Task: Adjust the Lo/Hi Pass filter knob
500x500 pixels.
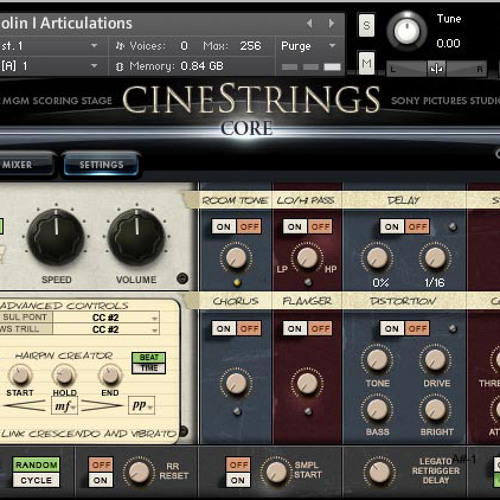Action: coord(307,258)
